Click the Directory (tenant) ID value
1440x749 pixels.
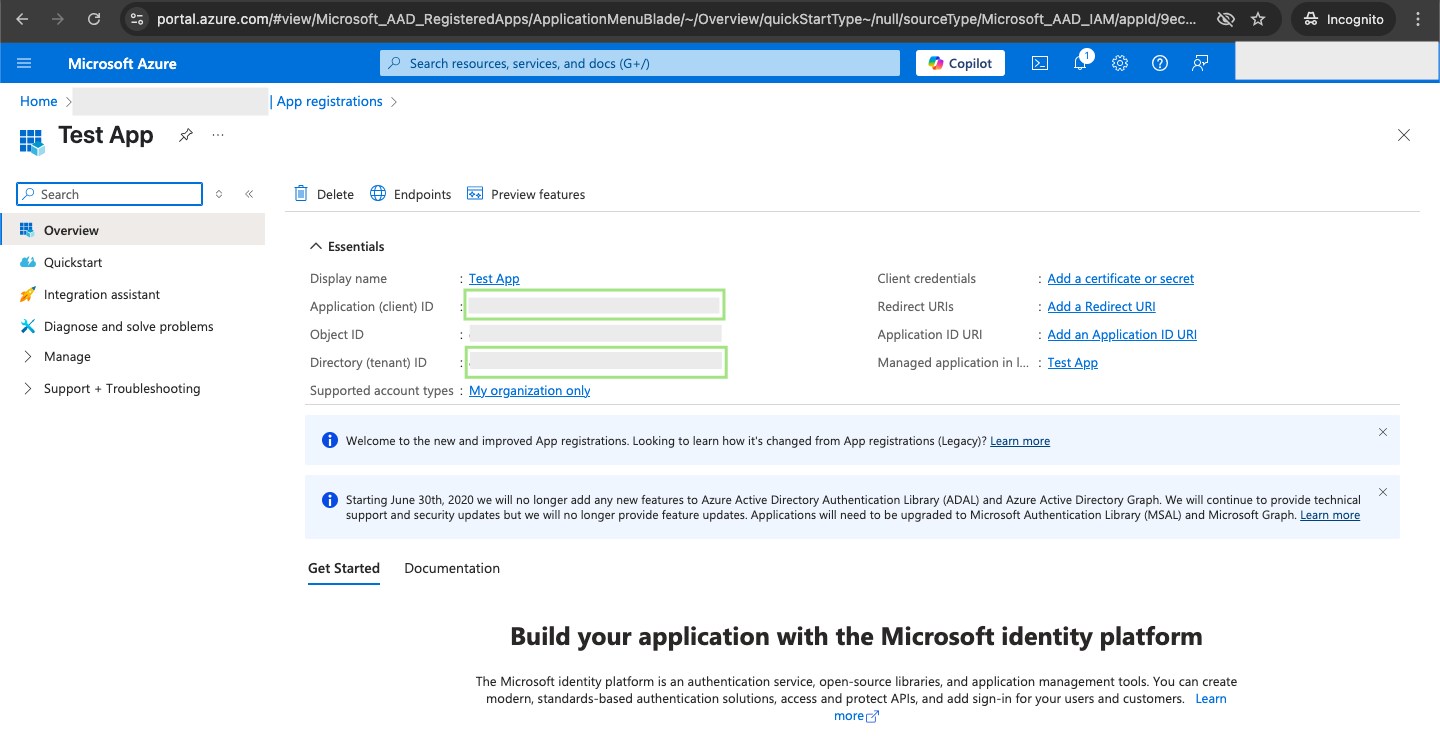click(x=596, y=361)
